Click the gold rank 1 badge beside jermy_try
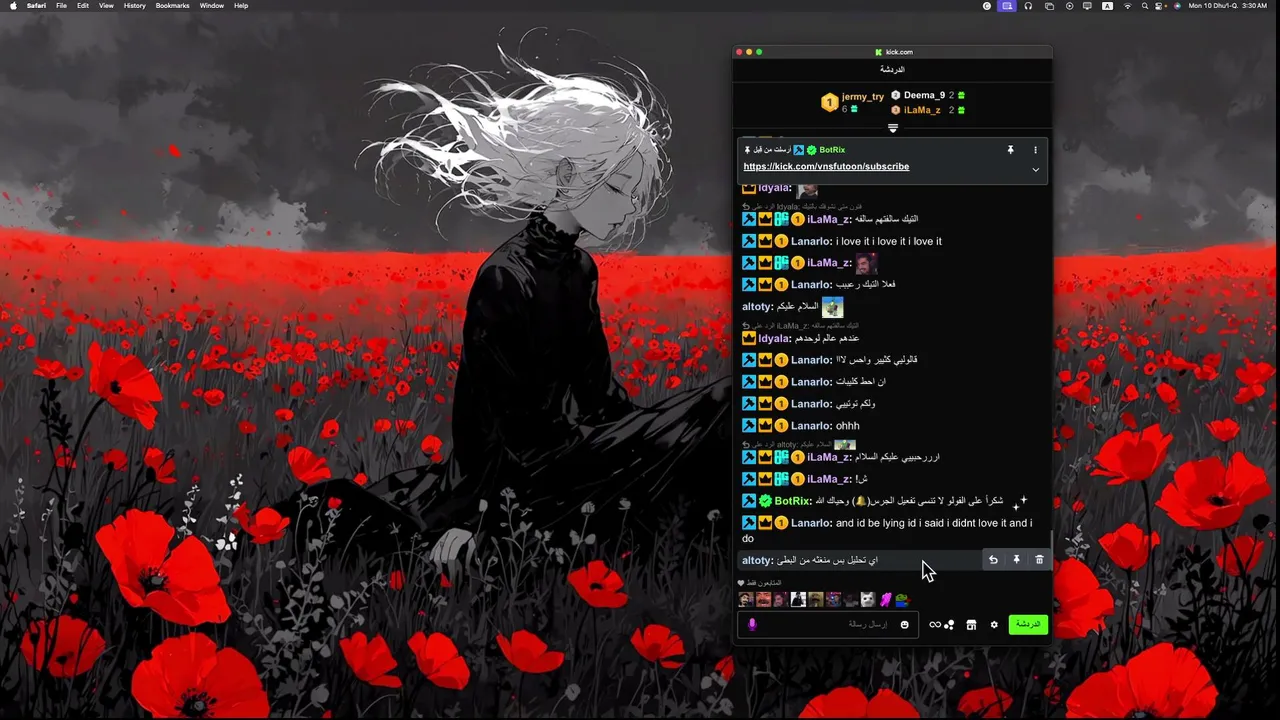 tap(829, 102)
